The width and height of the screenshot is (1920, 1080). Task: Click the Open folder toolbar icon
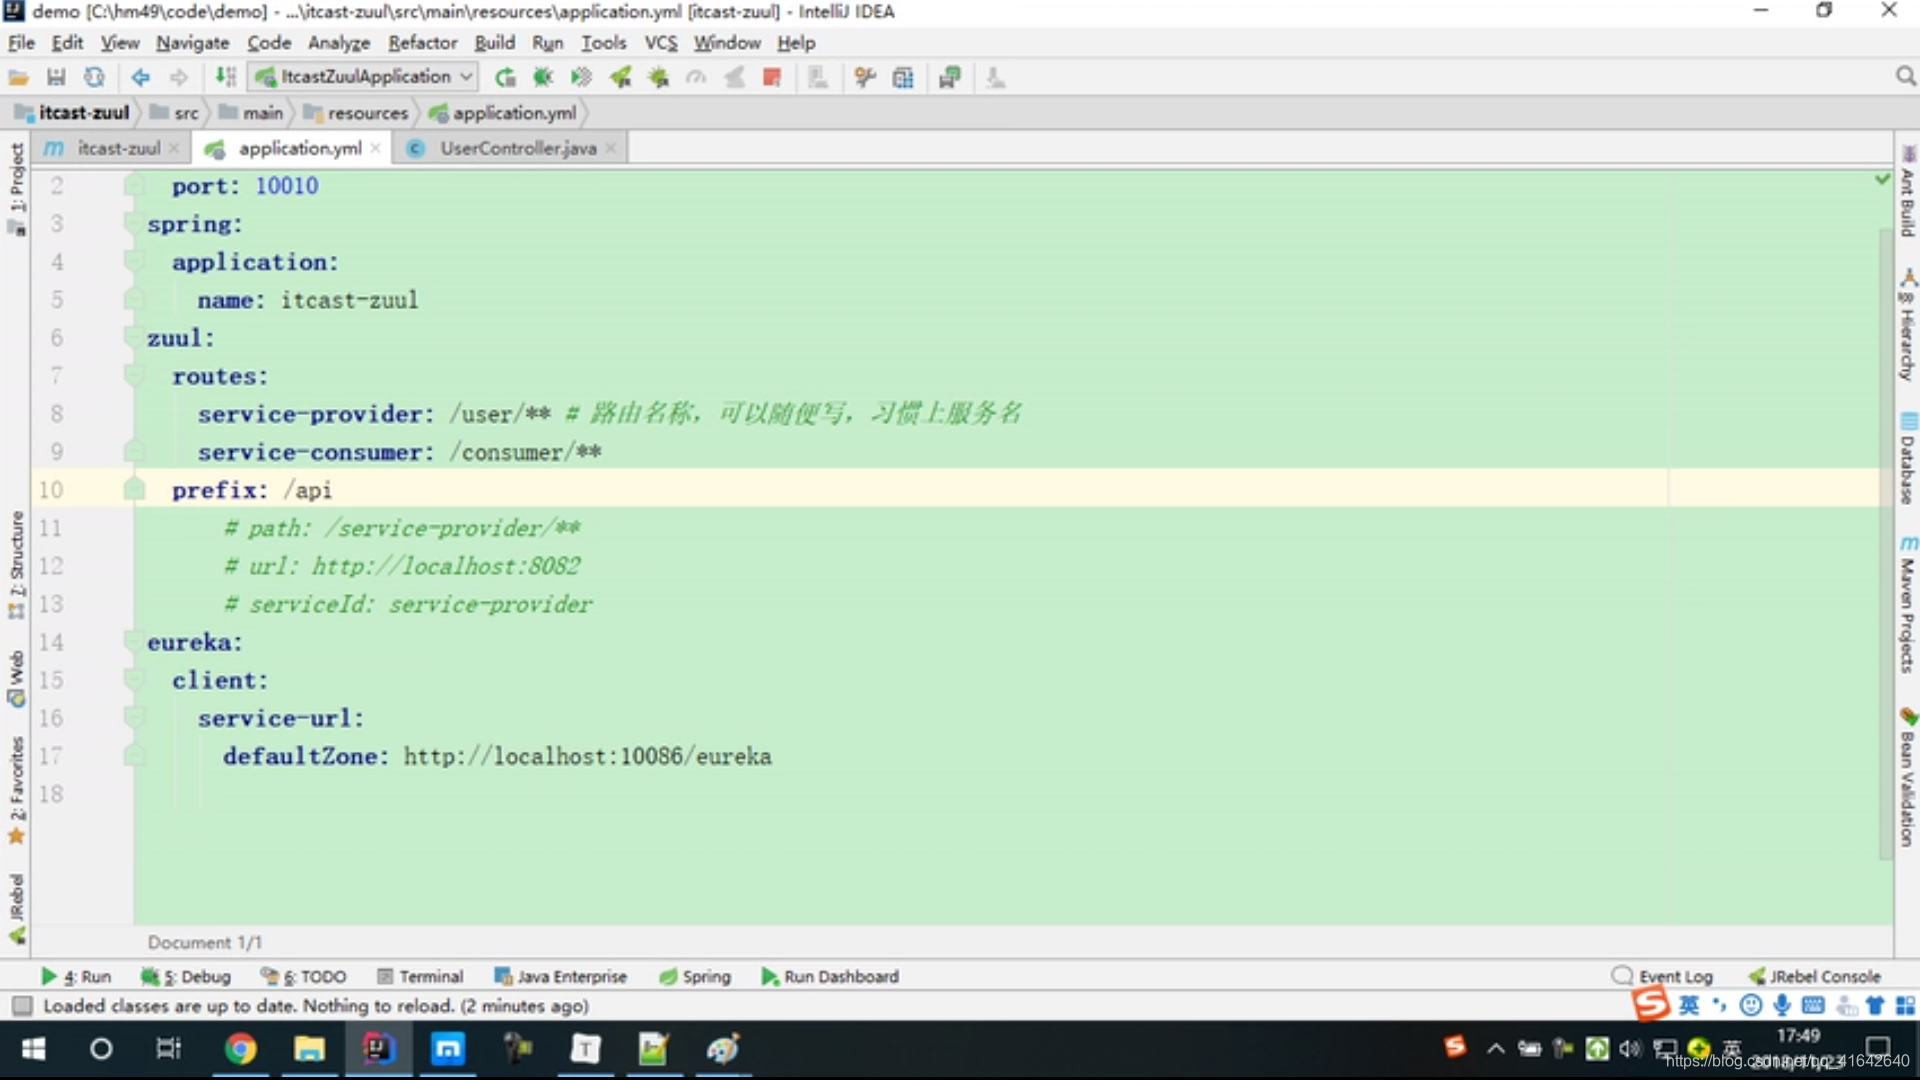[x=18, y=77]
